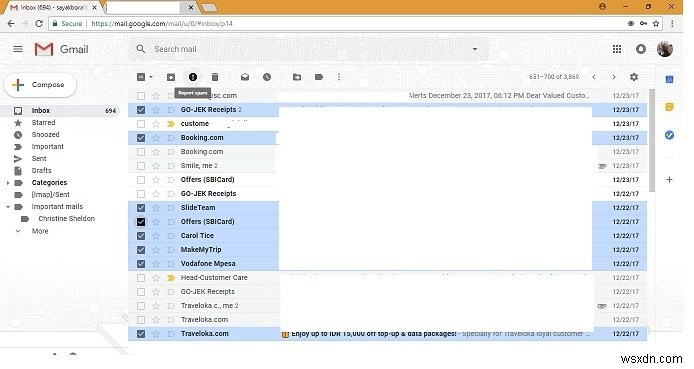The image size is (694, 369).
Task: Open the notifications bell
Action: pyautogui.click(x=640, y=49)
